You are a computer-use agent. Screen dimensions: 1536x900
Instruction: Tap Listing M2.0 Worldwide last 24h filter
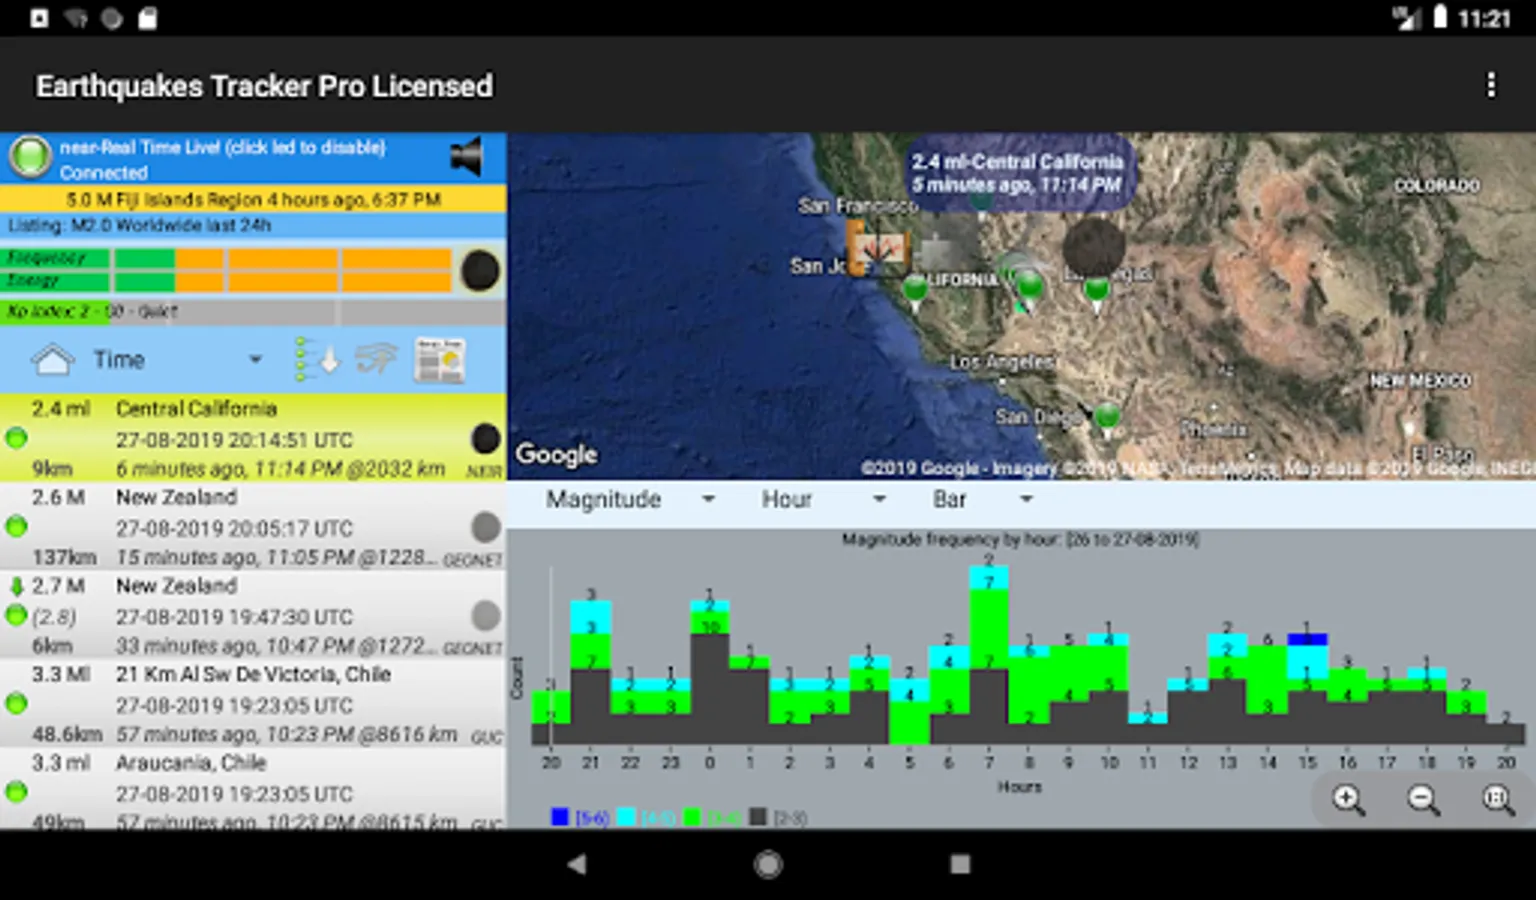[253, 225]
